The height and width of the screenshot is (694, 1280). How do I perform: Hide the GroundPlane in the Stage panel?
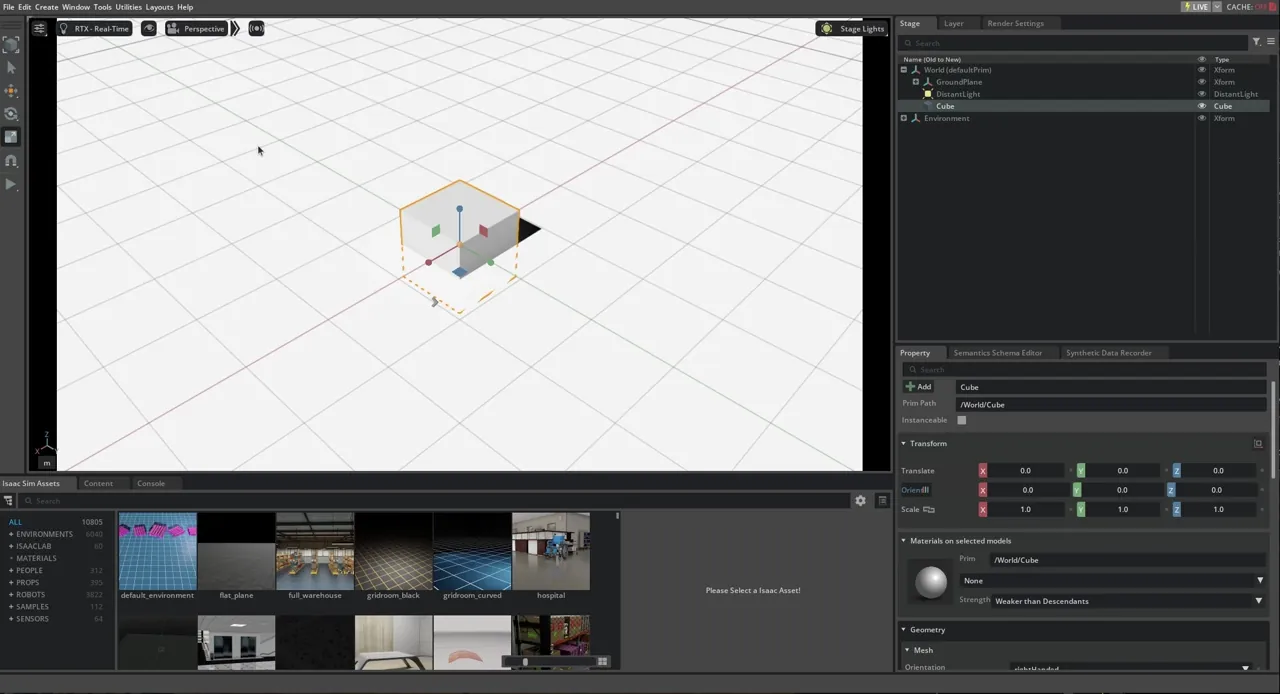[1201, 82]
